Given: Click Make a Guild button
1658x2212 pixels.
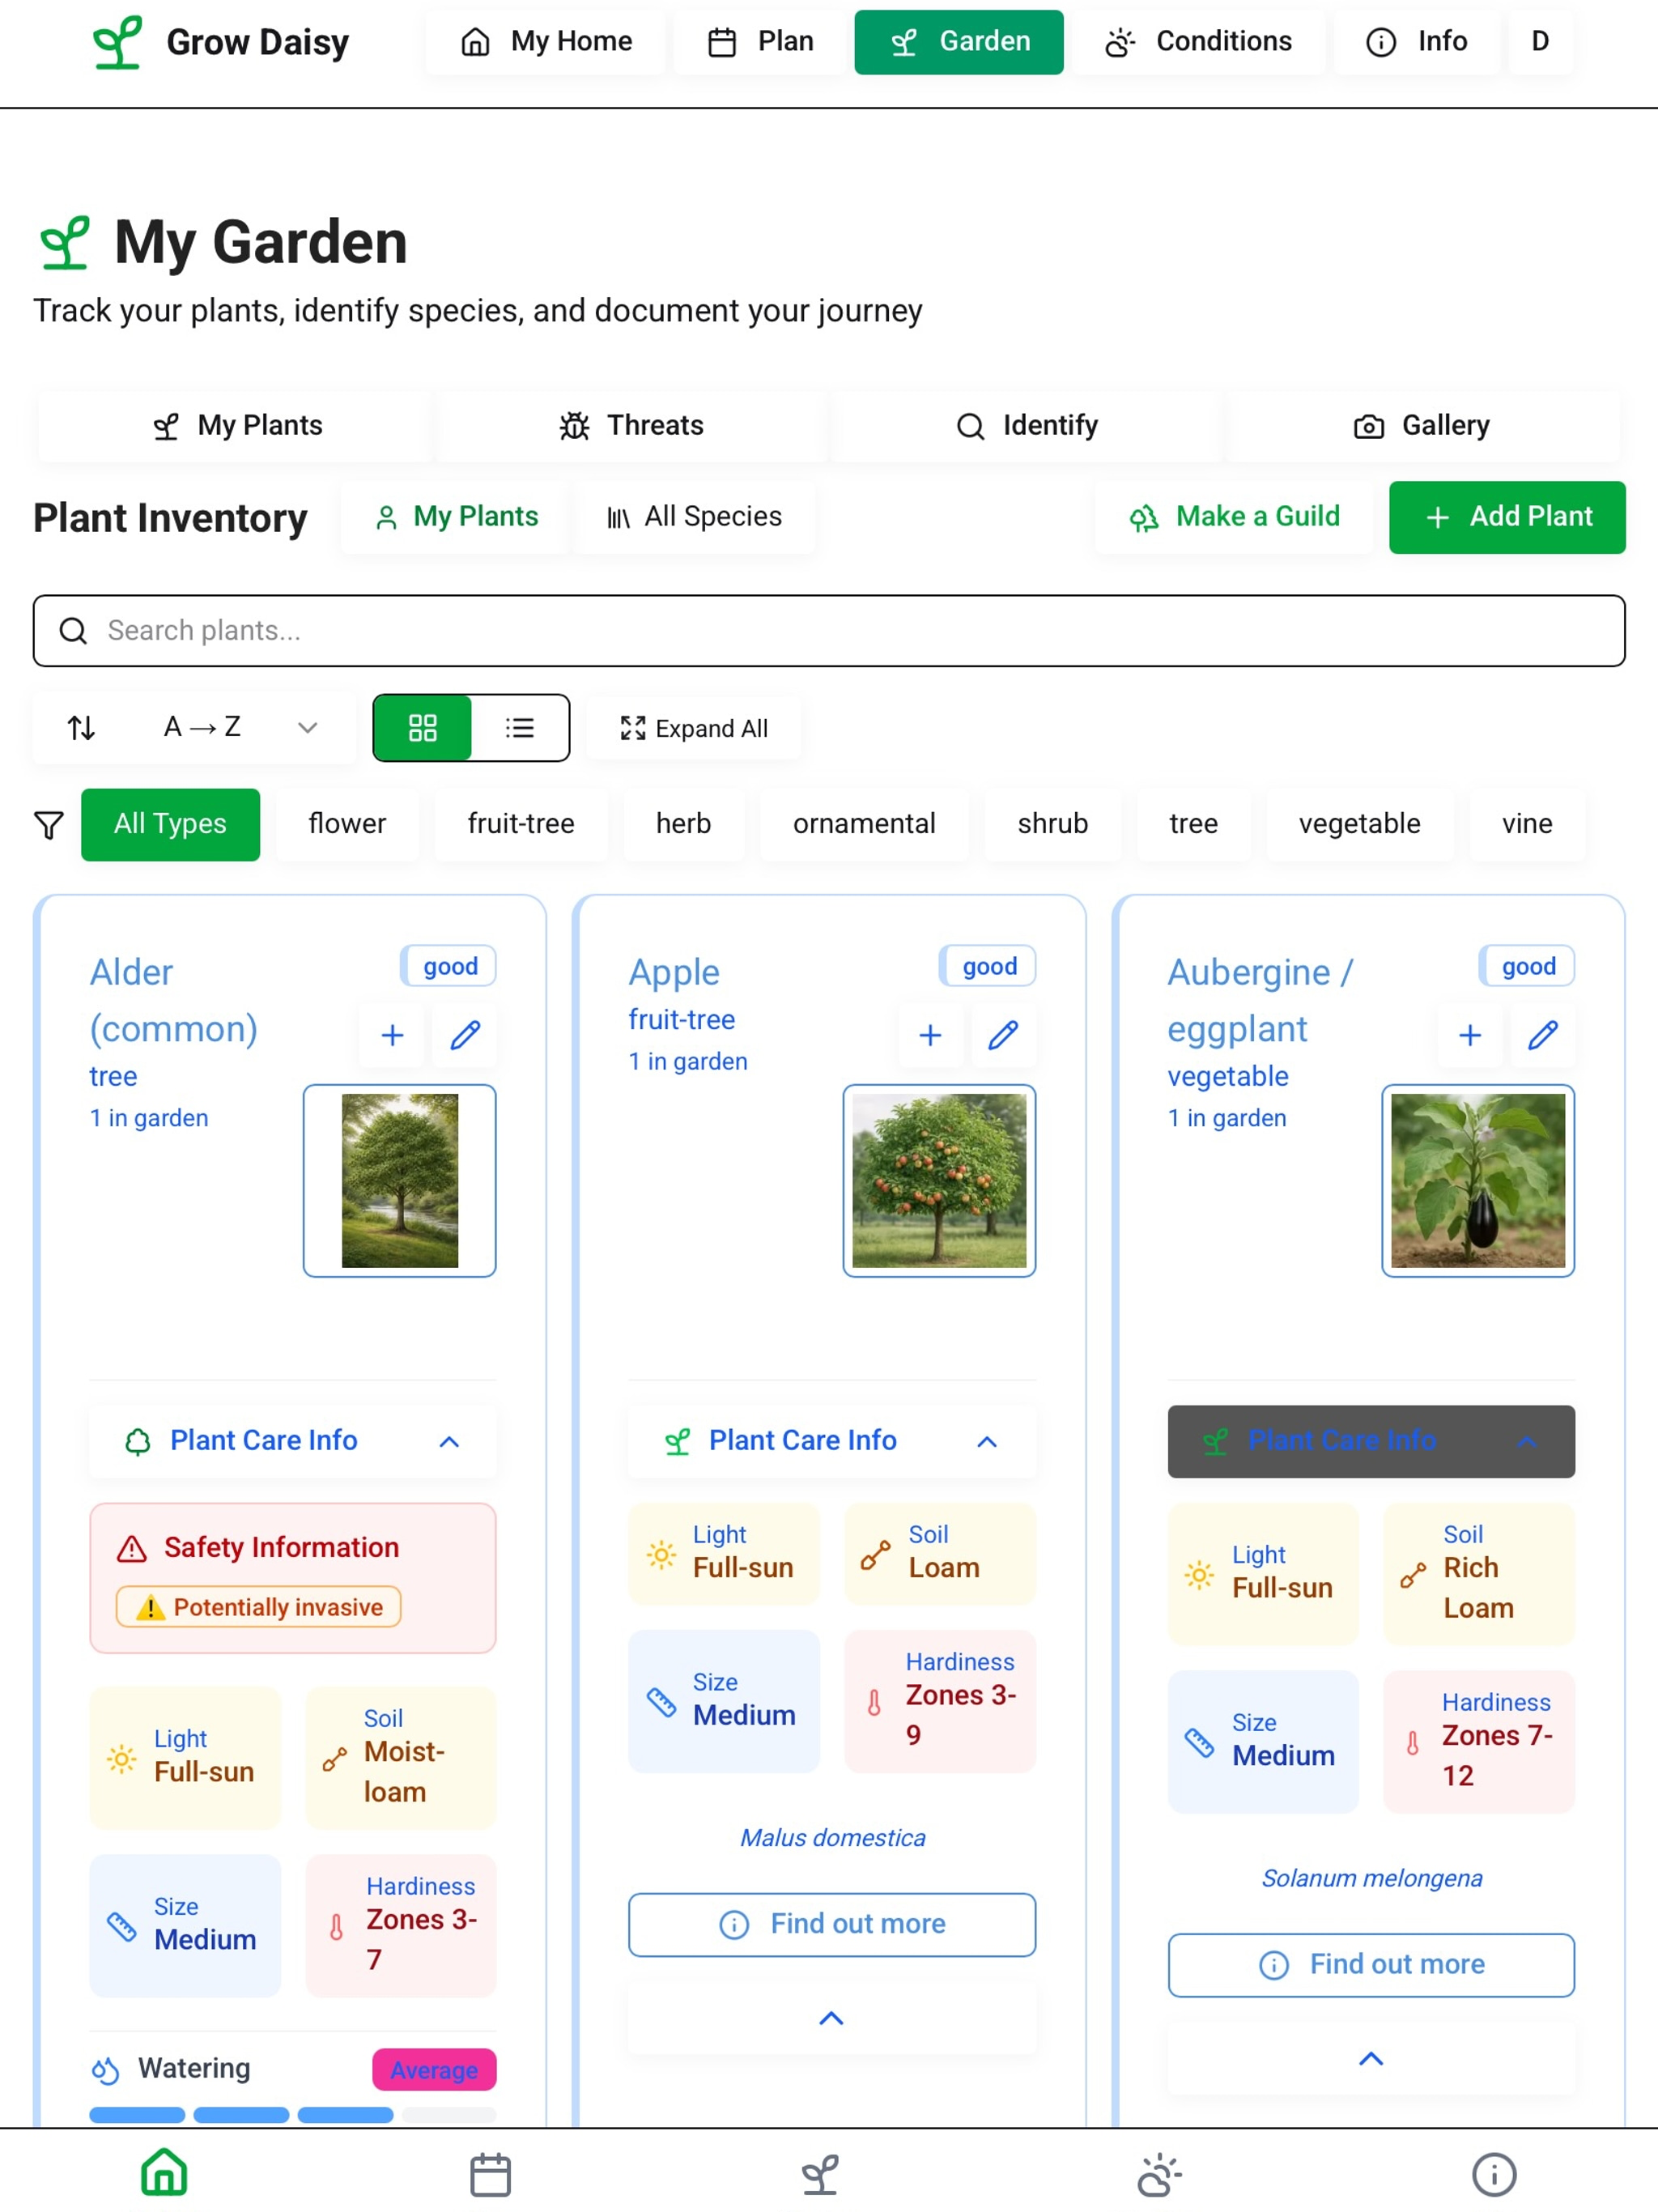Looking at the screenshot, I should point(1234,517).
